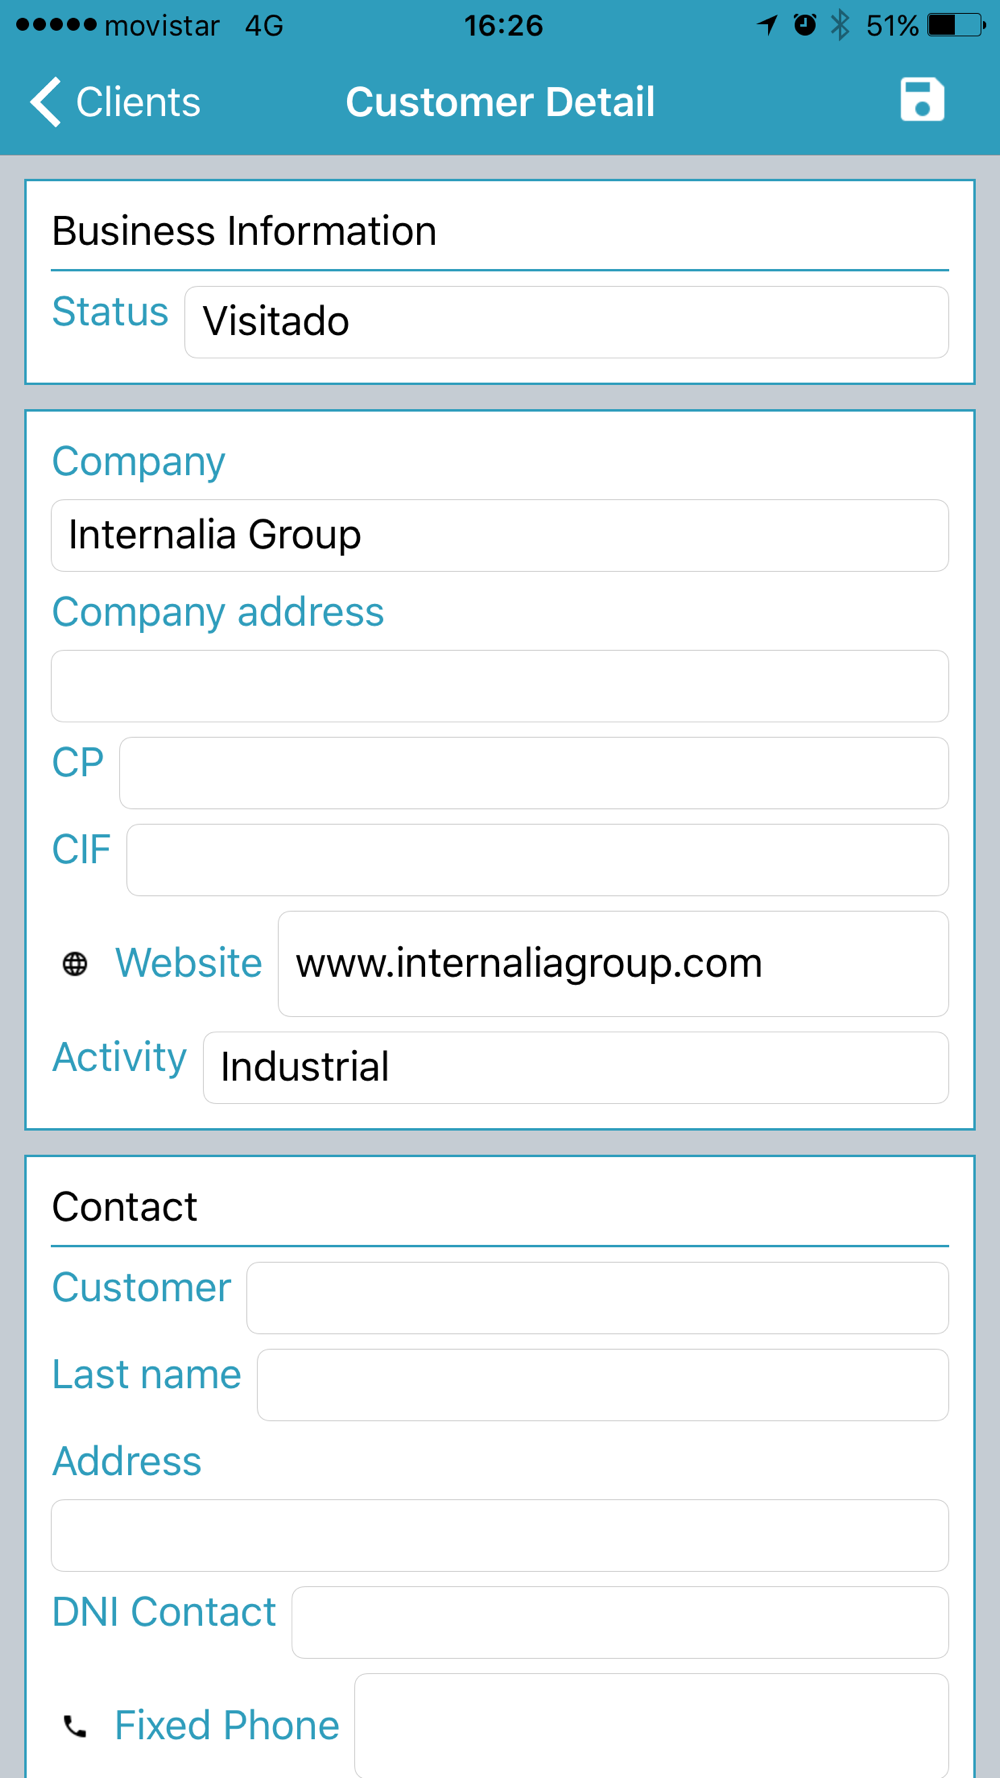
Task: Tap the save disk icon
Action: (x=922, y=100)
